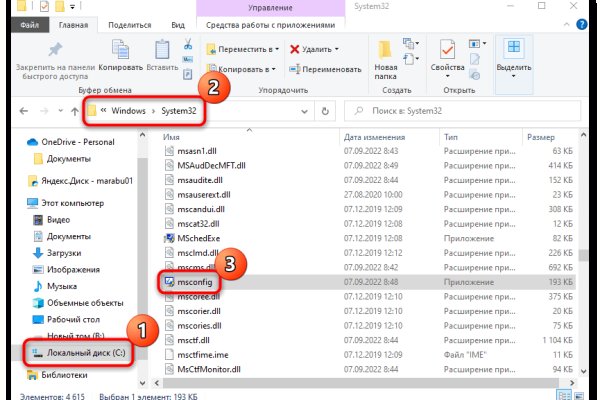The width and height of the screenshot is (600, 400).
Task: Open the 'Move to' dropdown
Action: (241, 48)
